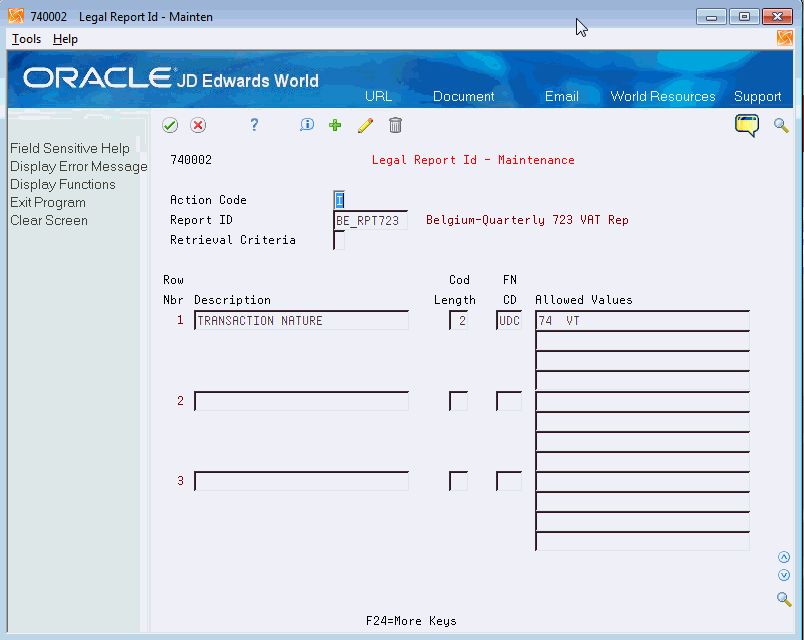This screenshot has height=640, width=804.
Task: Click the application icon in title bar
Action: click(x=16, y=16)
